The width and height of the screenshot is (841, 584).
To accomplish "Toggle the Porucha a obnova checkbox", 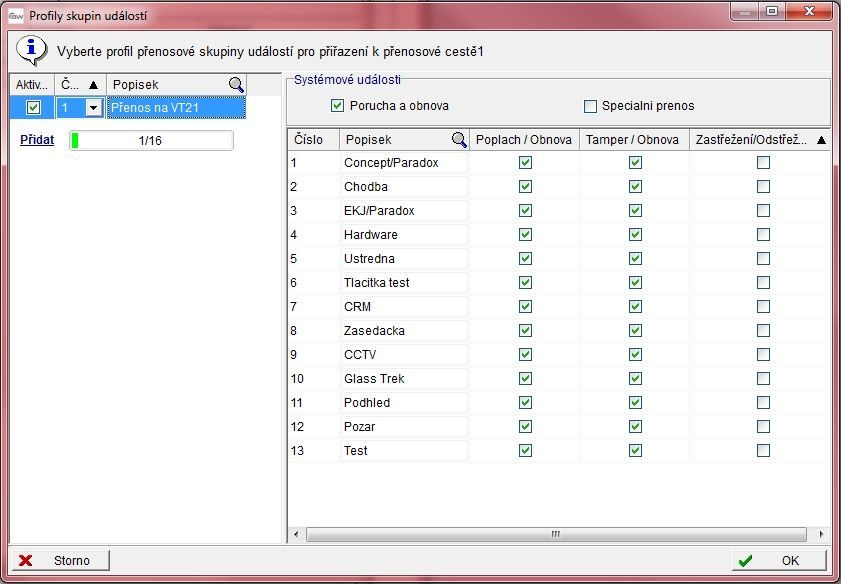I will (338, 106).
